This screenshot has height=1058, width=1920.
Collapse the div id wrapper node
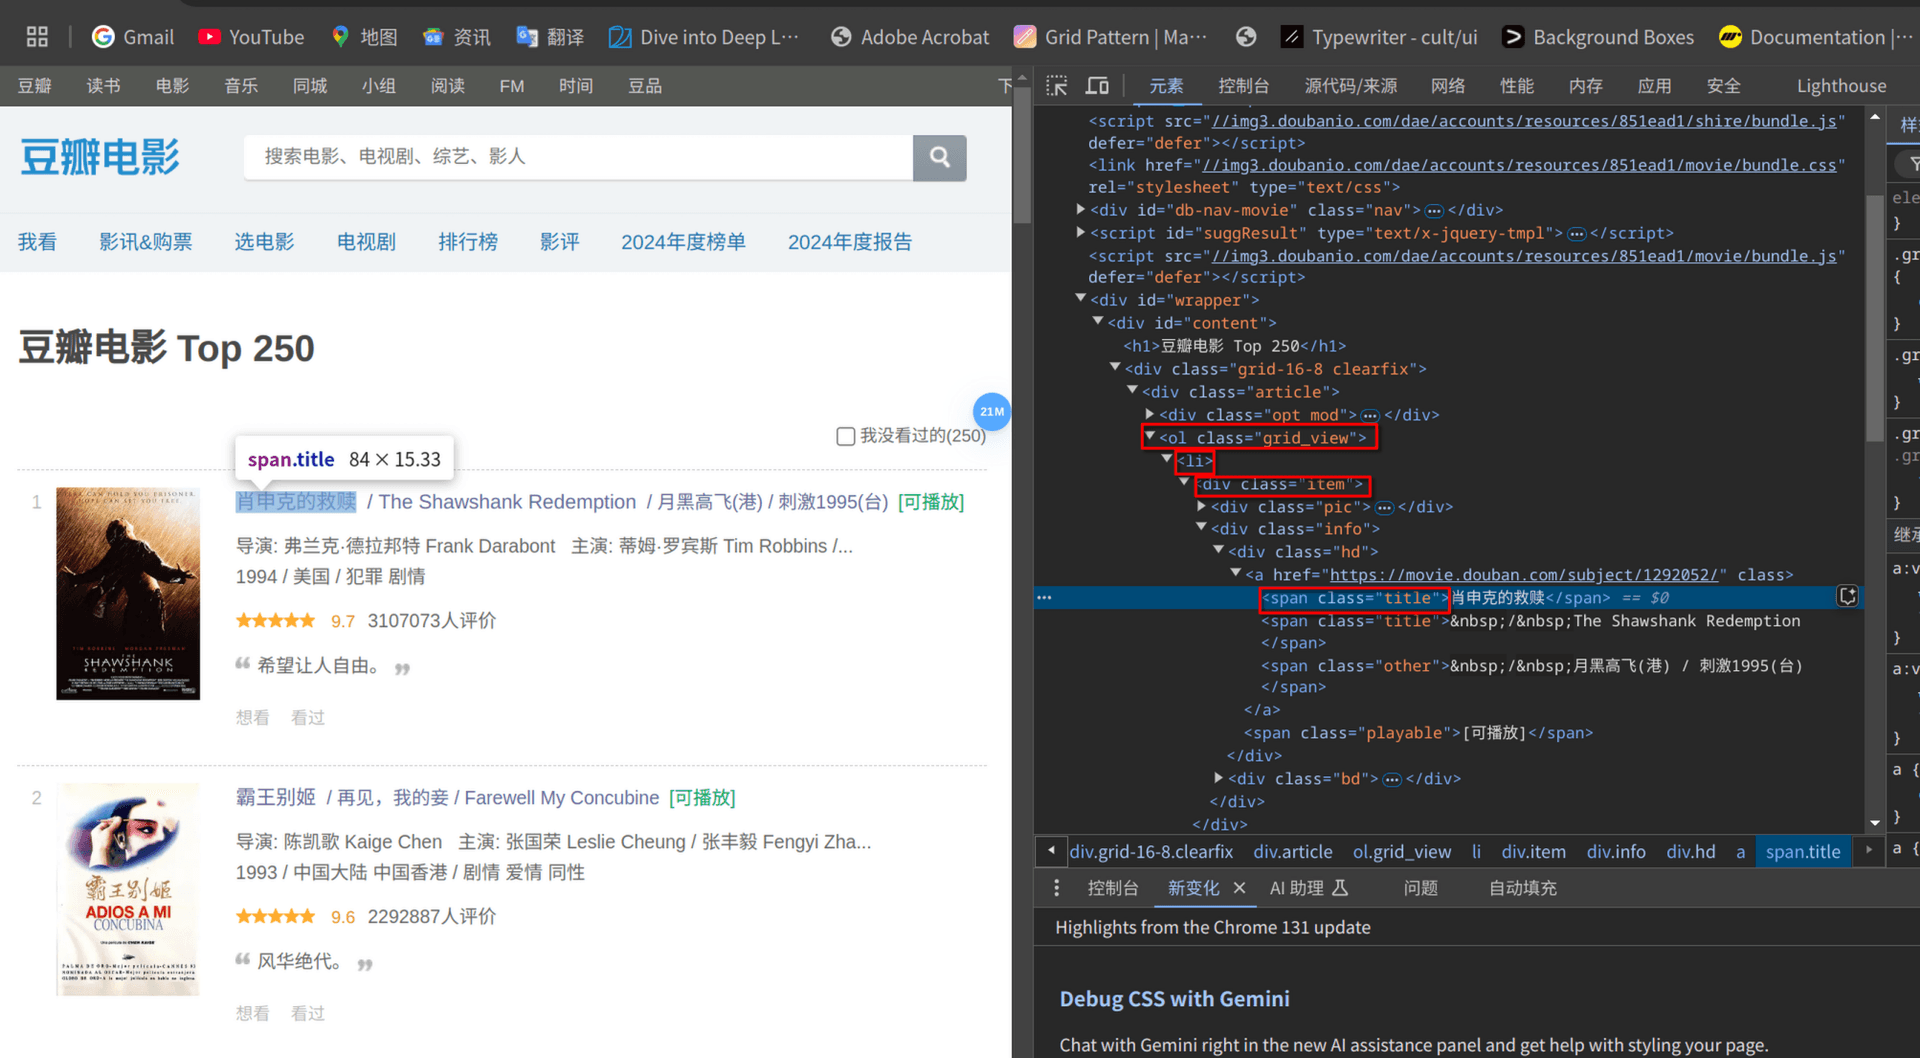pyautogui.click(x=1080, y=299)
